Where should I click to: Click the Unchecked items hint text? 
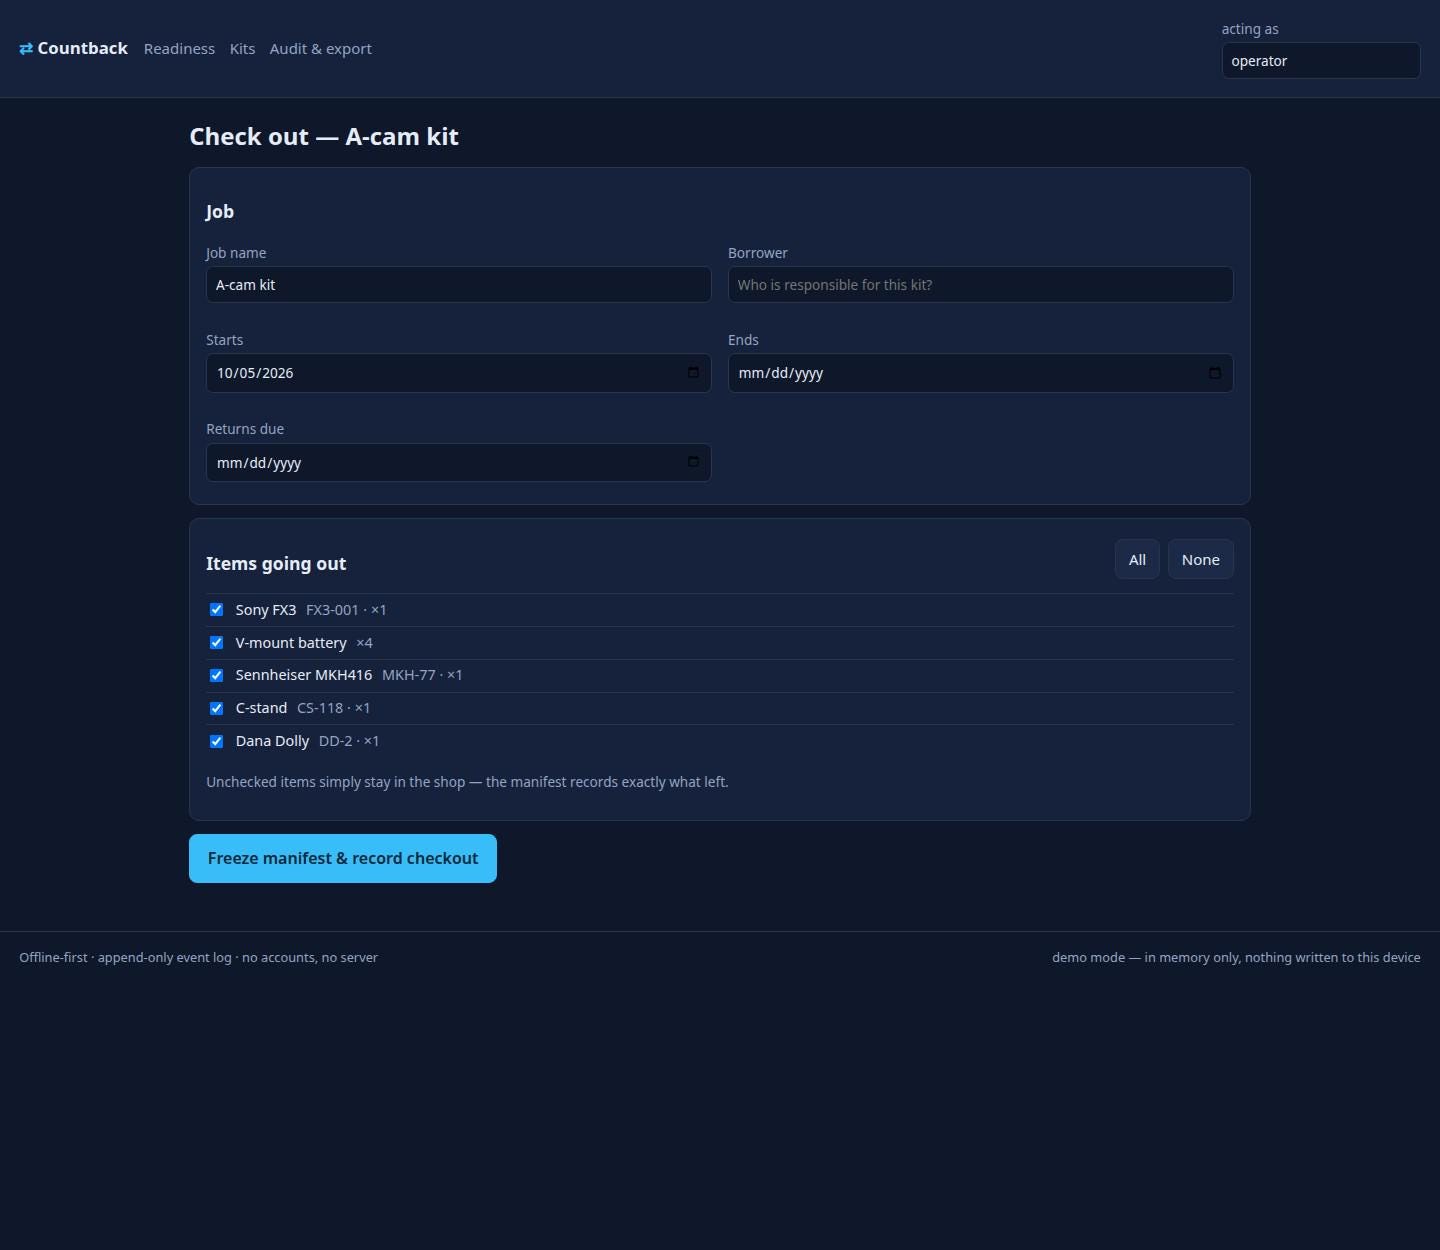tap(467, 782)
